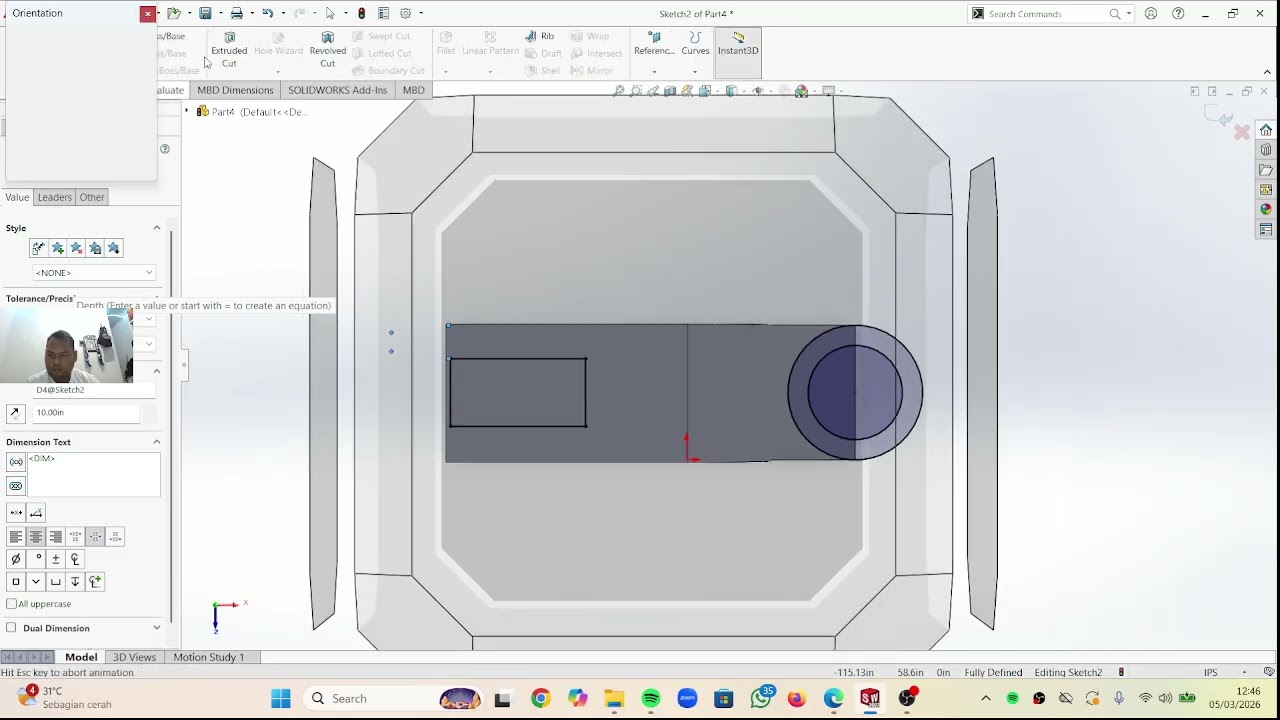The image size is (1280, 720).
Task: Open Display Style cube icon
Action: pyautogui.click(x=732, y=91)
